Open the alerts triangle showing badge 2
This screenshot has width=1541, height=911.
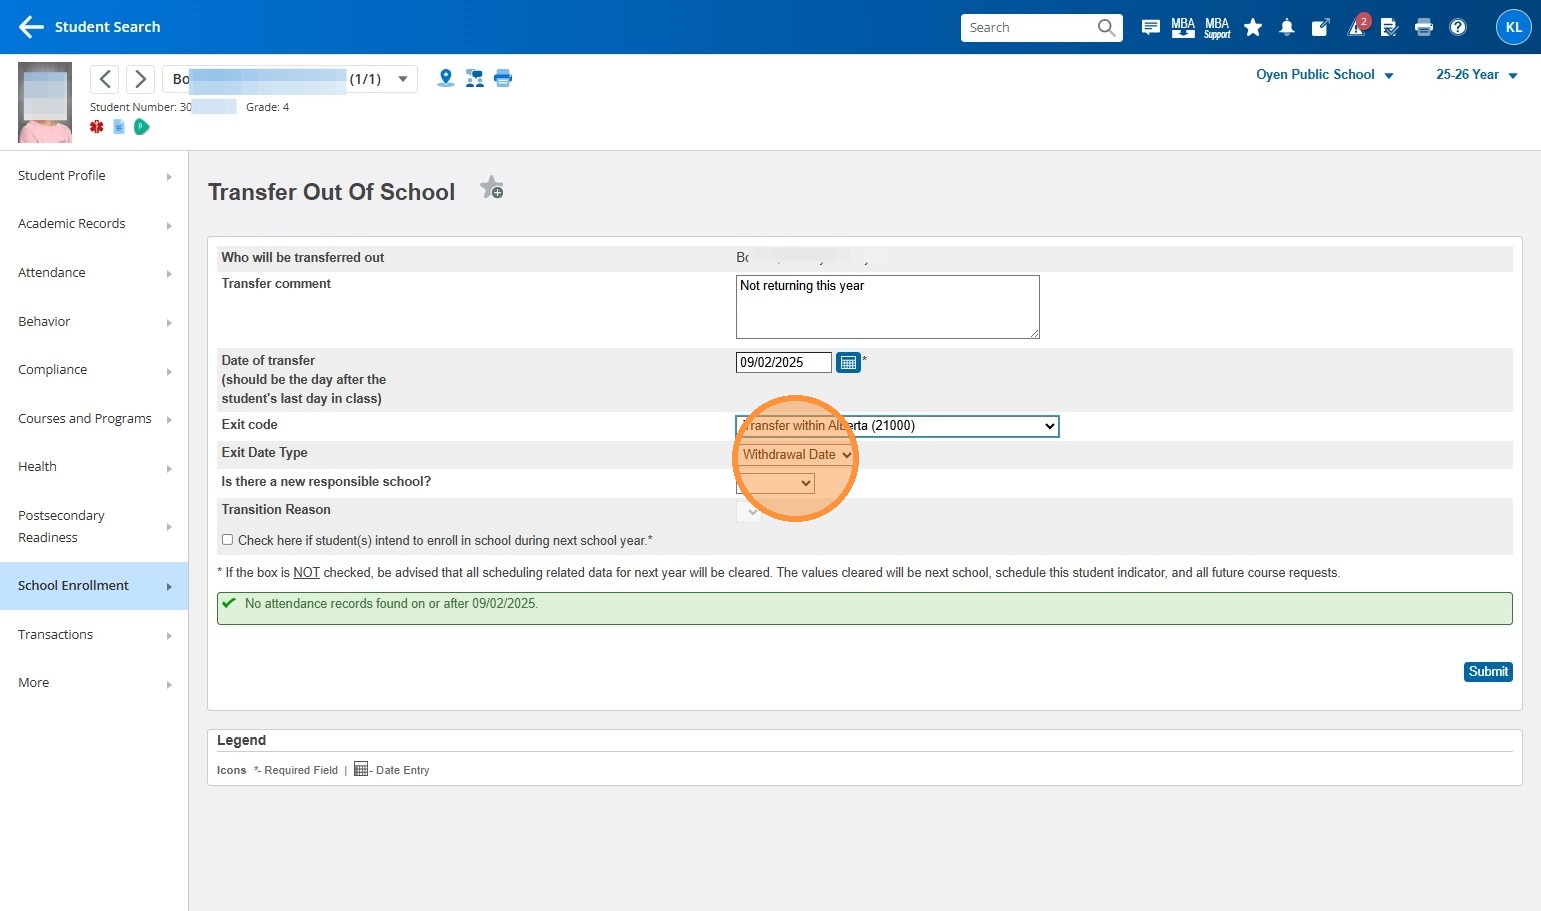[1357, 26]
